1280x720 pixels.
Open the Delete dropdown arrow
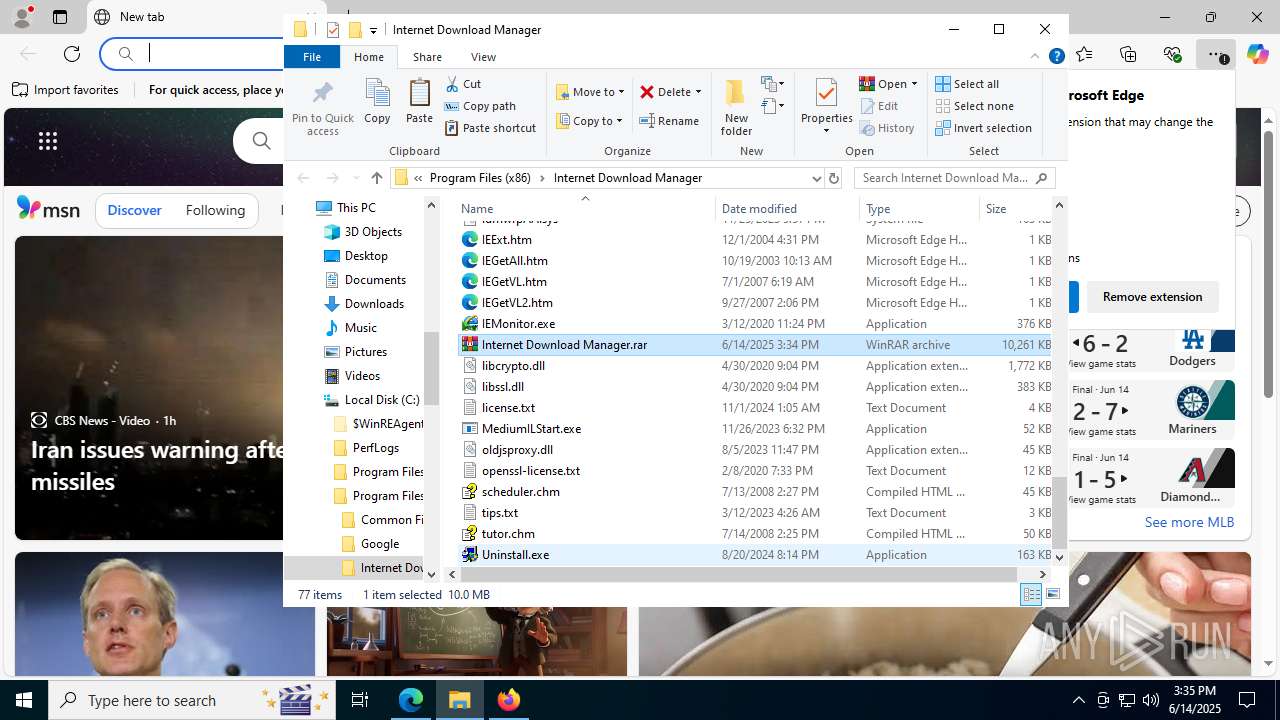(698, 92)
